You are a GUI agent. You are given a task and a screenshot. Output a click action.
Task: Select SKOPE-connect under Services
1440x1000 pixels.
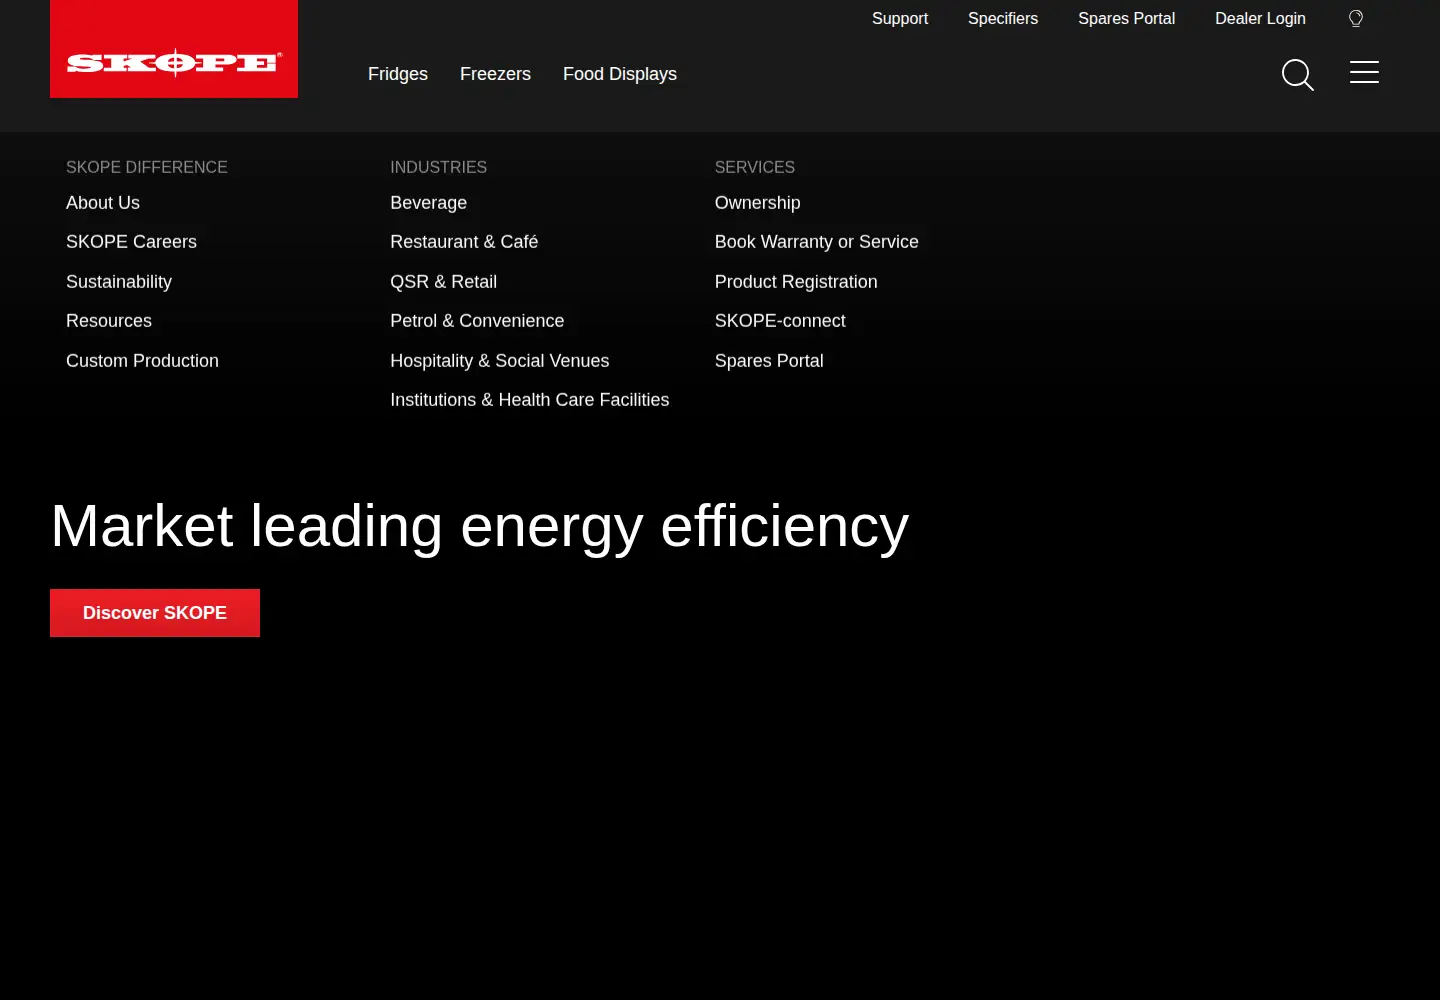(780, 321)
